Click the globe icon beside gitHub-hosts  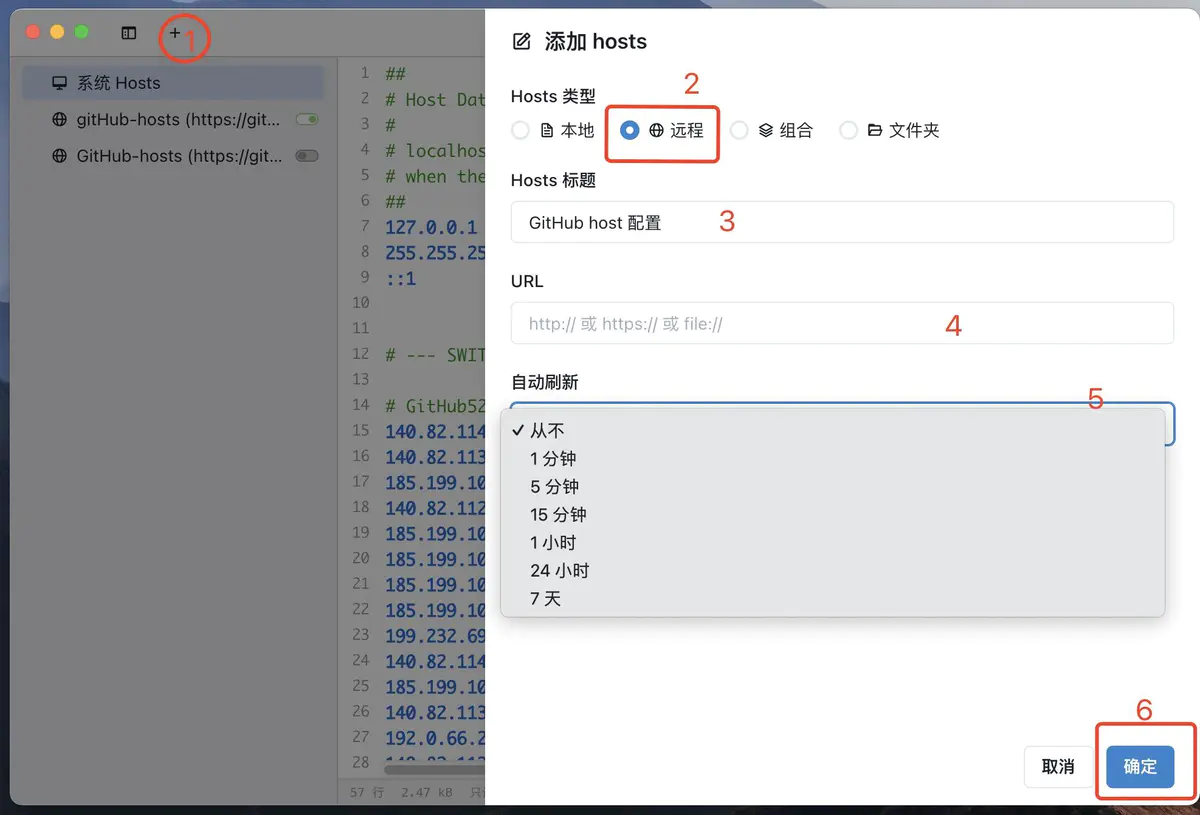point(59,119)
